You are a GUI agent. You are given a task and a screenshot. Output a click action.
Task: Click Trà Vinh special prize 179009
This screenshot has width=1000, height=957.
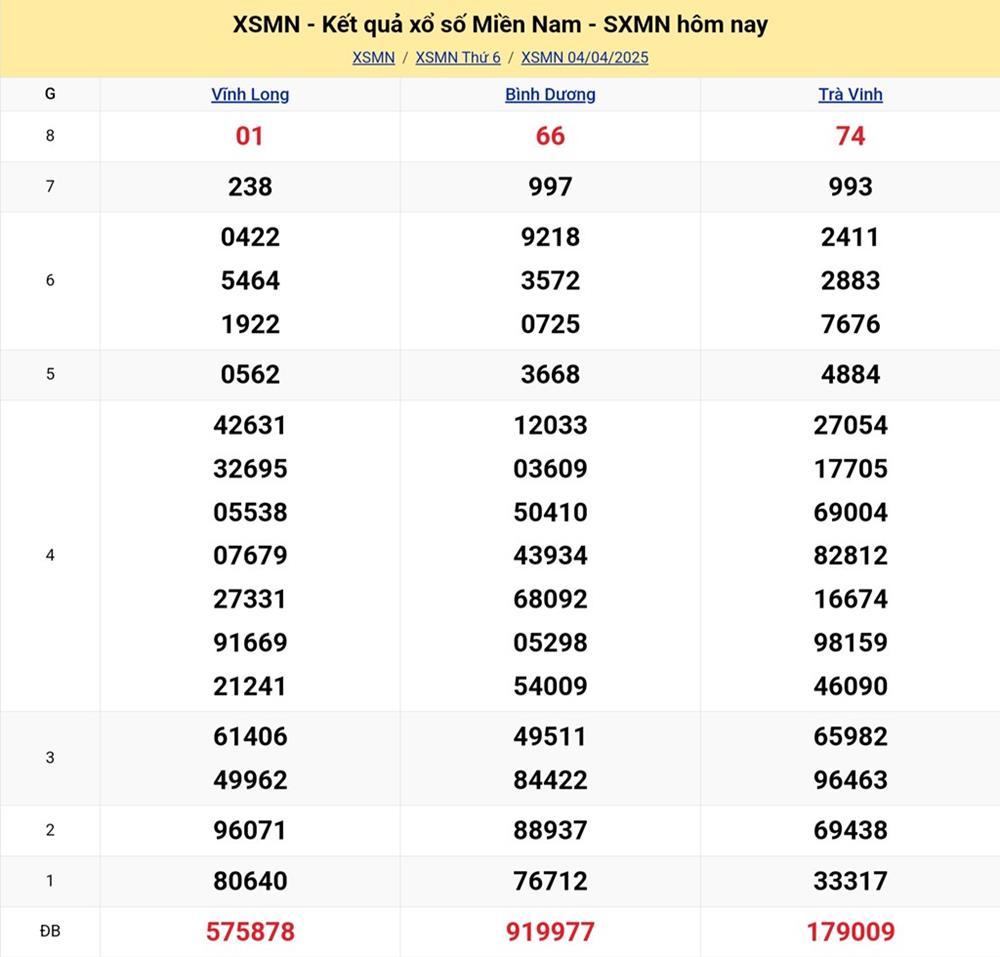click(x=850, y=932)
